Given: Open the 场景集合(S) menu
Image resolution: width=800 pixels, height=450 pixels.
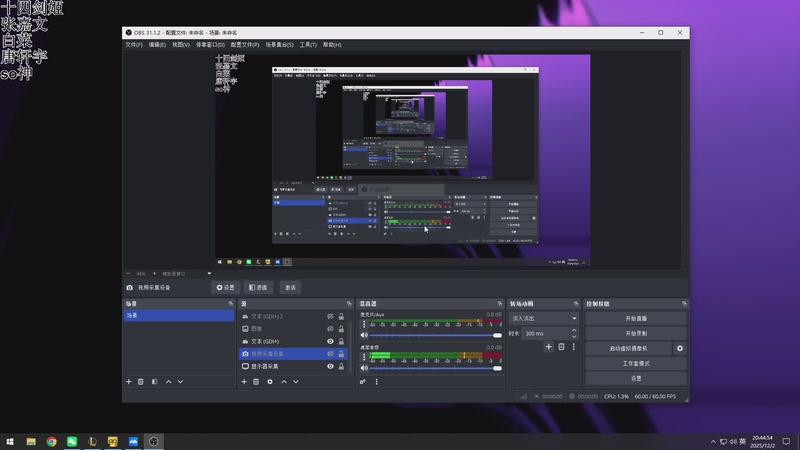Looking at the screenshot, I should tap(279, 45).
